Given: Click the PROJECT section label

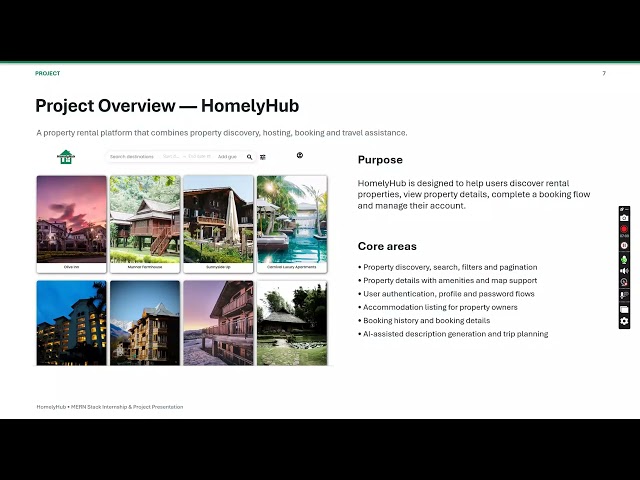Looking at the screenshot, I should click(47, 73).
